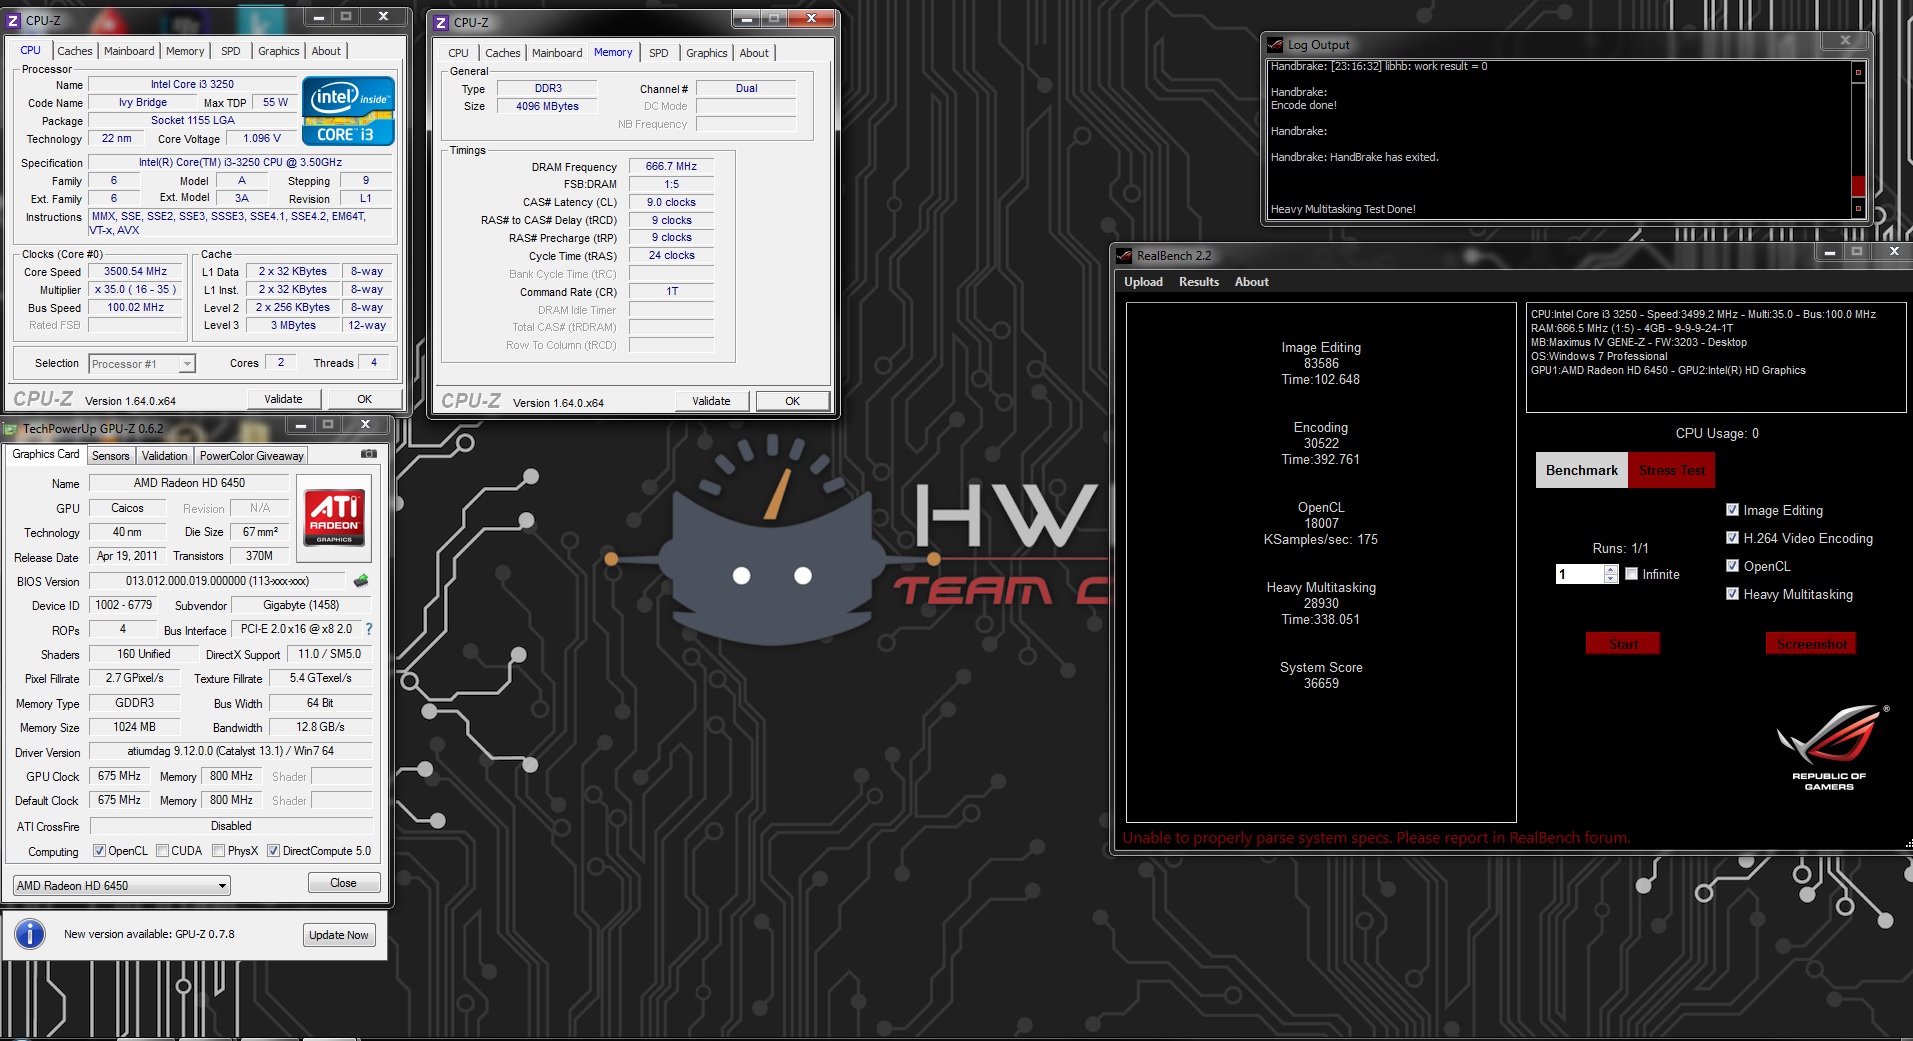Click the CPU-Z title icon in Memory window
Image resolution: width=1913 pixels, height=1041 pixels.
(442, 22)
